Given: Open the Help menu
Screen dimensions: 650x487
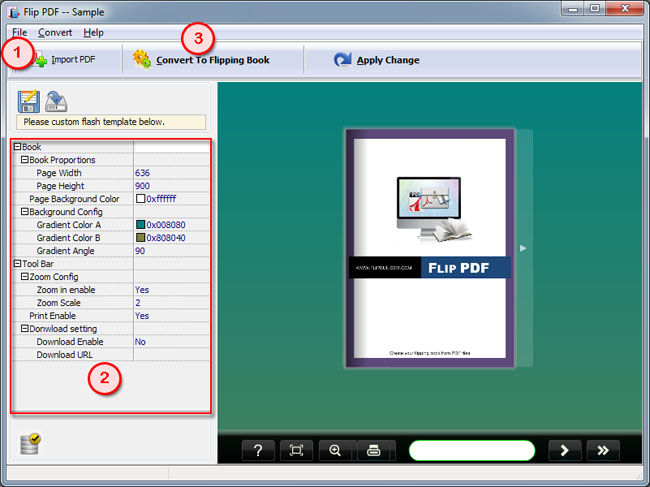Looking at the screenshot, I should [x=93, y=32].
